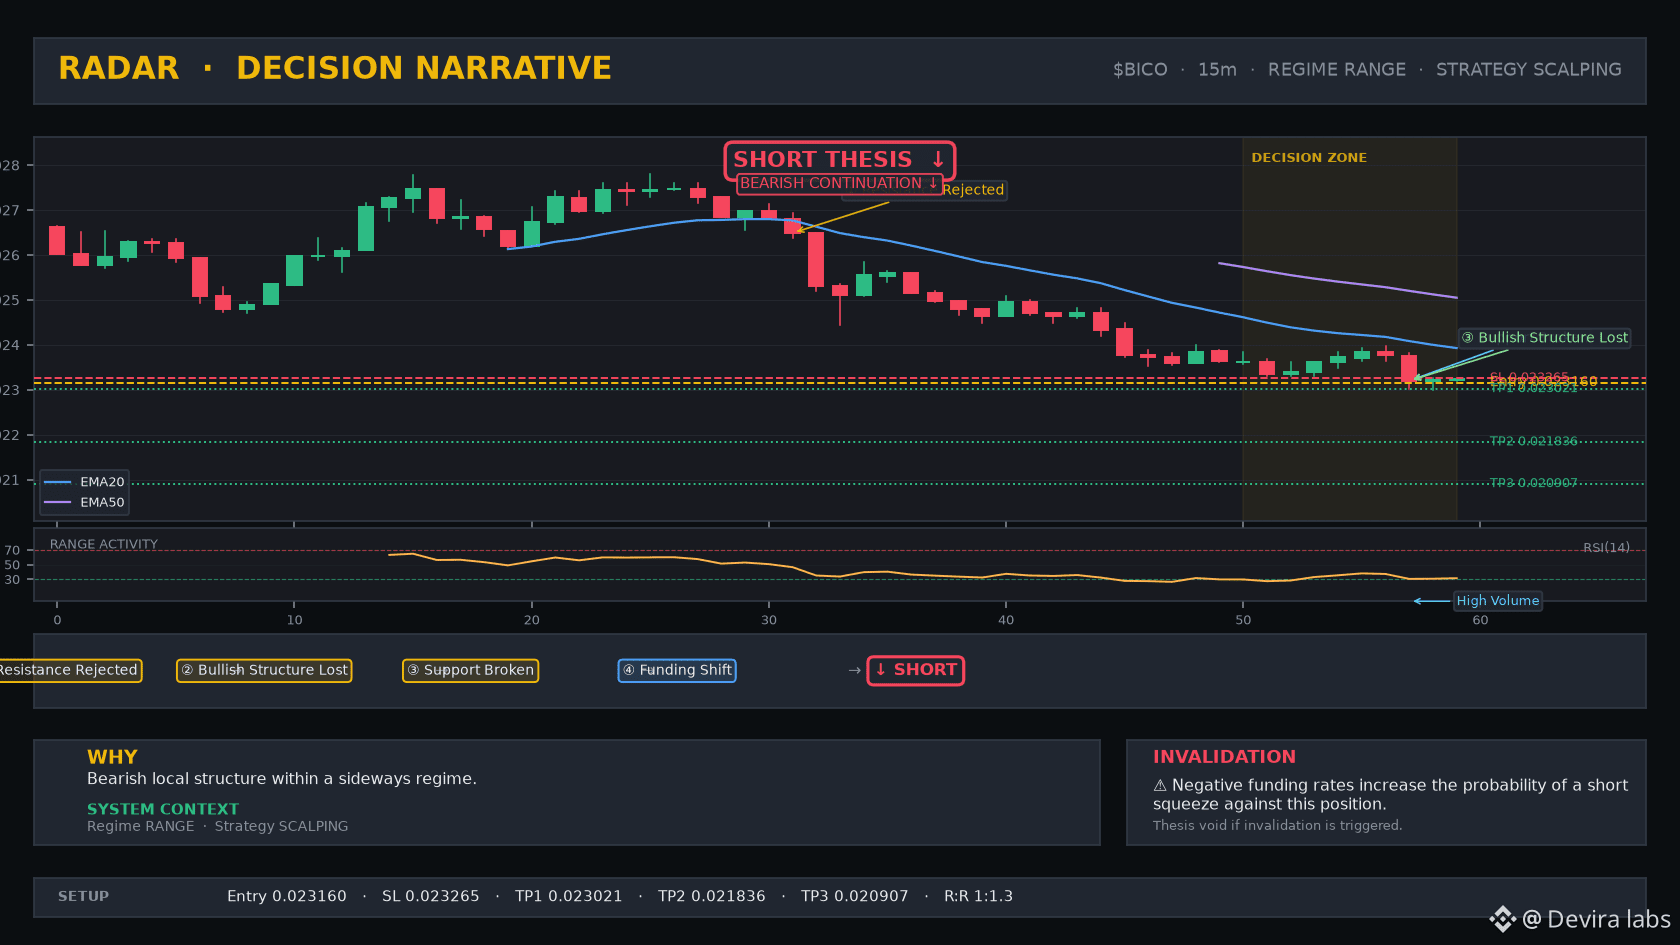1680x945 pixels.
Task: Click the $BICO ticker in header
Action: (1140, 70)
